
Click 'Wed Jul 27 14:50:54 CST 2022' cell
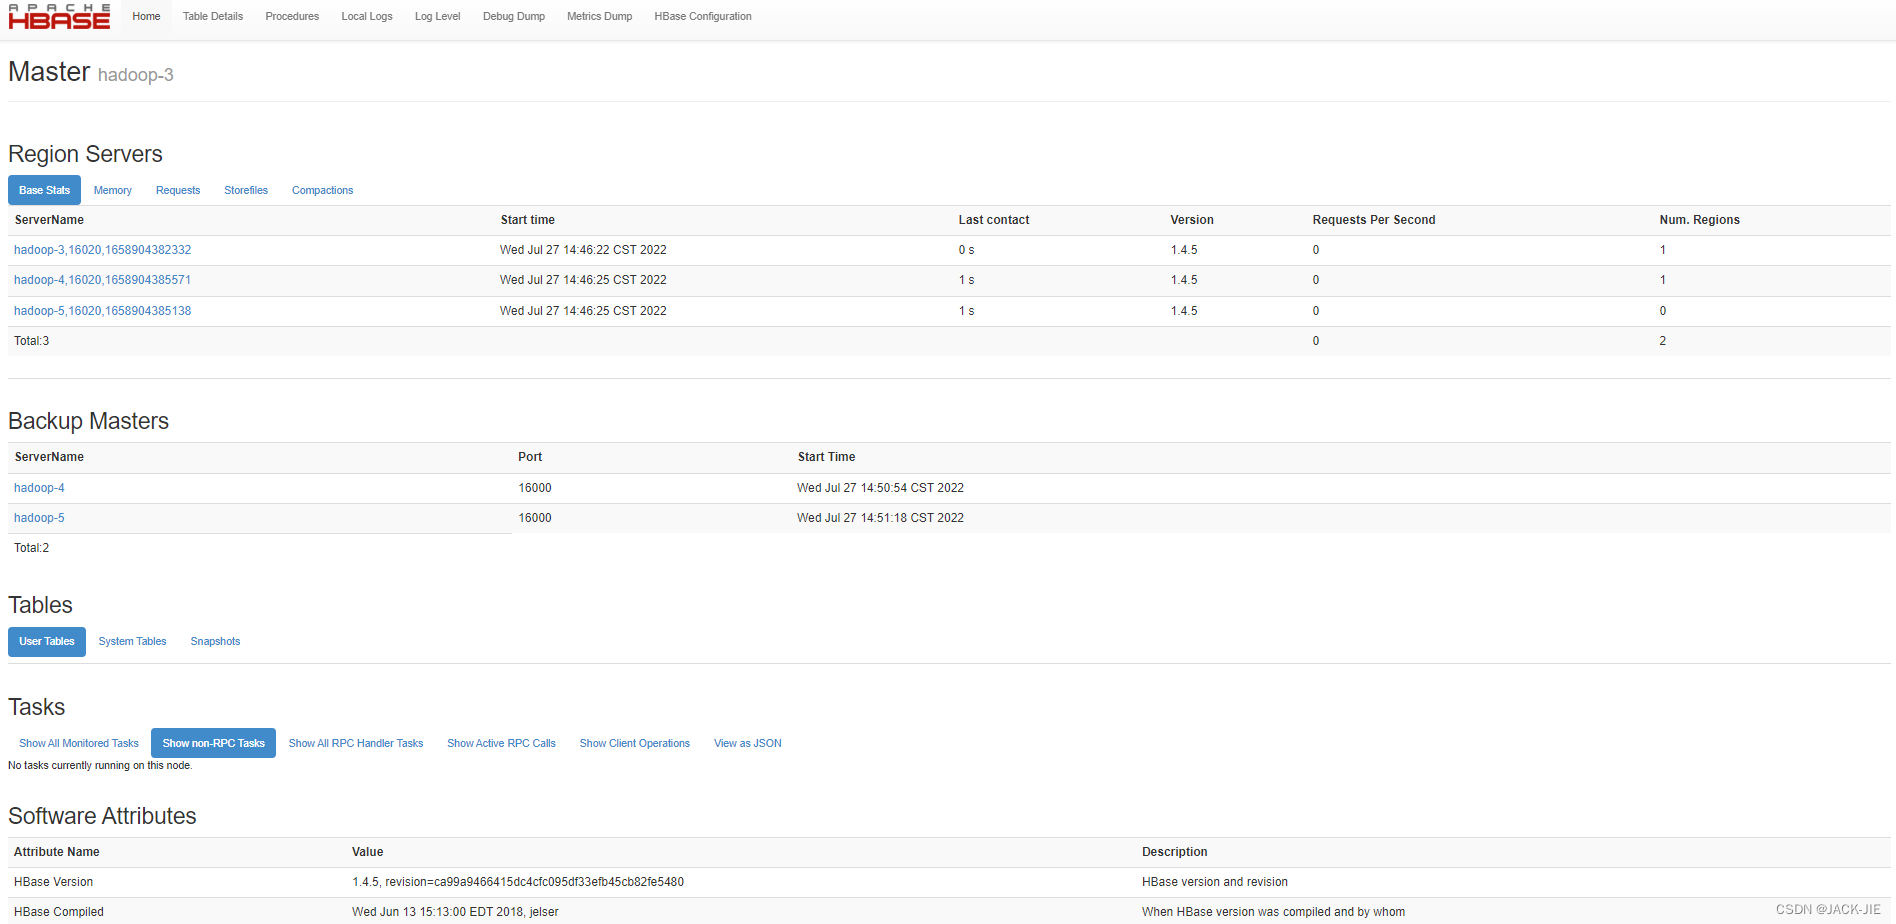pos(880,488)
